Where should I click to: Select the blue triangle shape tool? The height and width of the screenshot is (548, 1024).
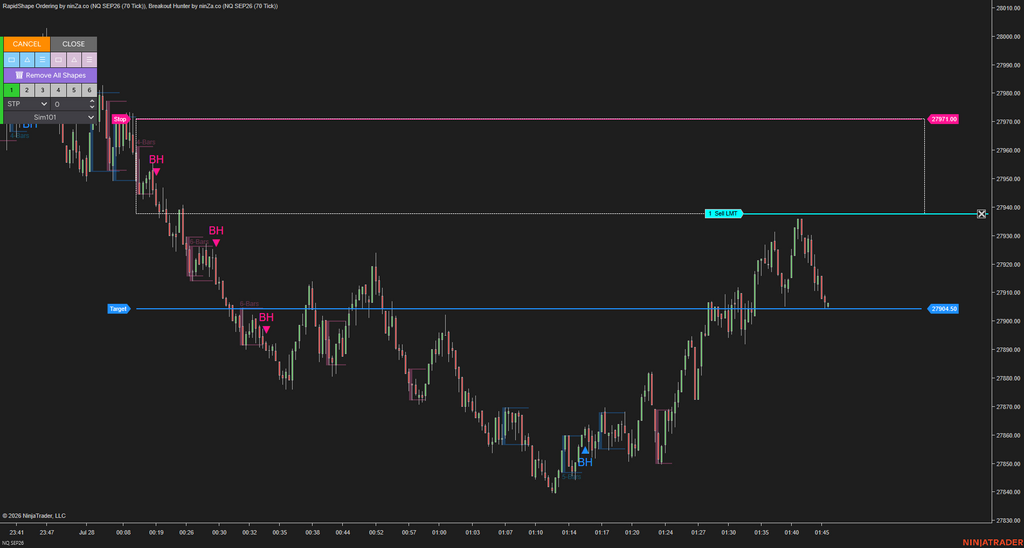tap(27, 60)
